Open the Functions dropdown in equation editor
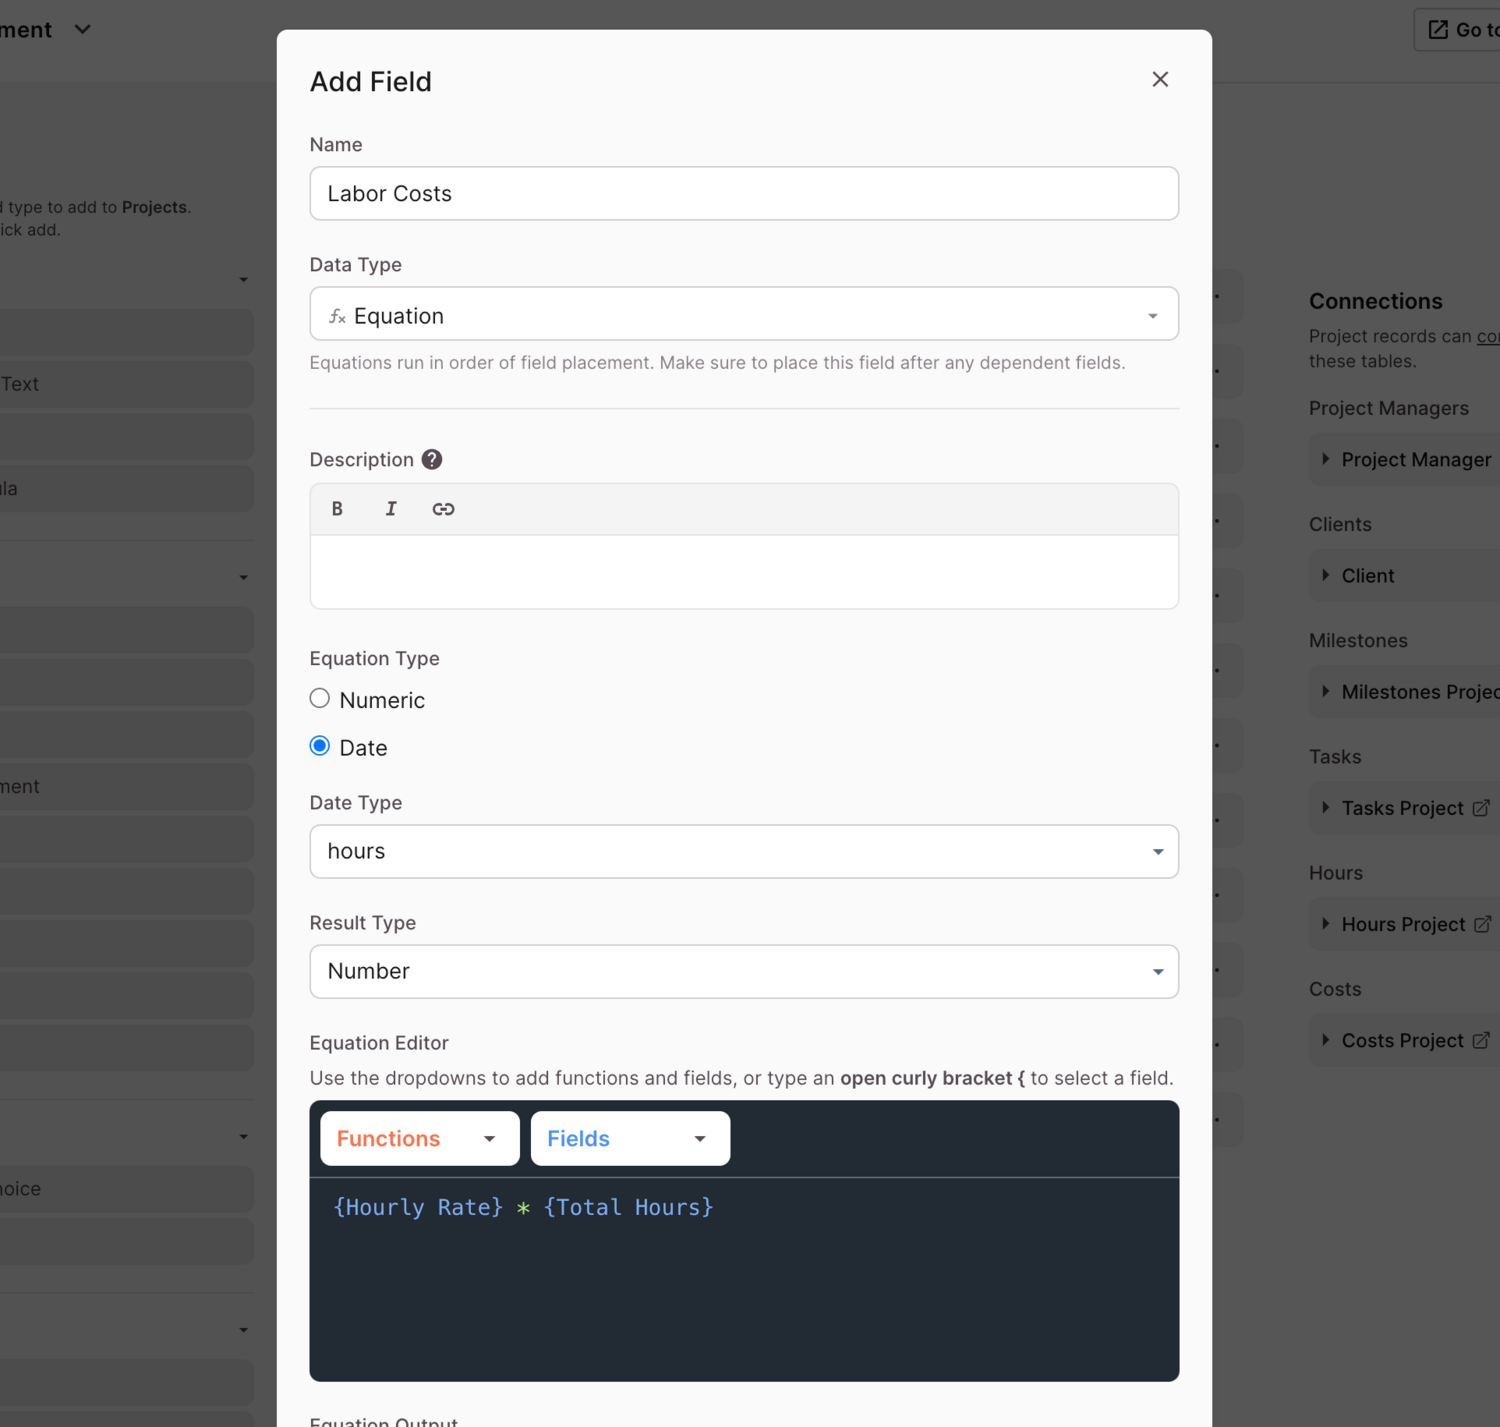Image resolution: width=1500 pixels, height=1427 pixels. (419, 1139)
